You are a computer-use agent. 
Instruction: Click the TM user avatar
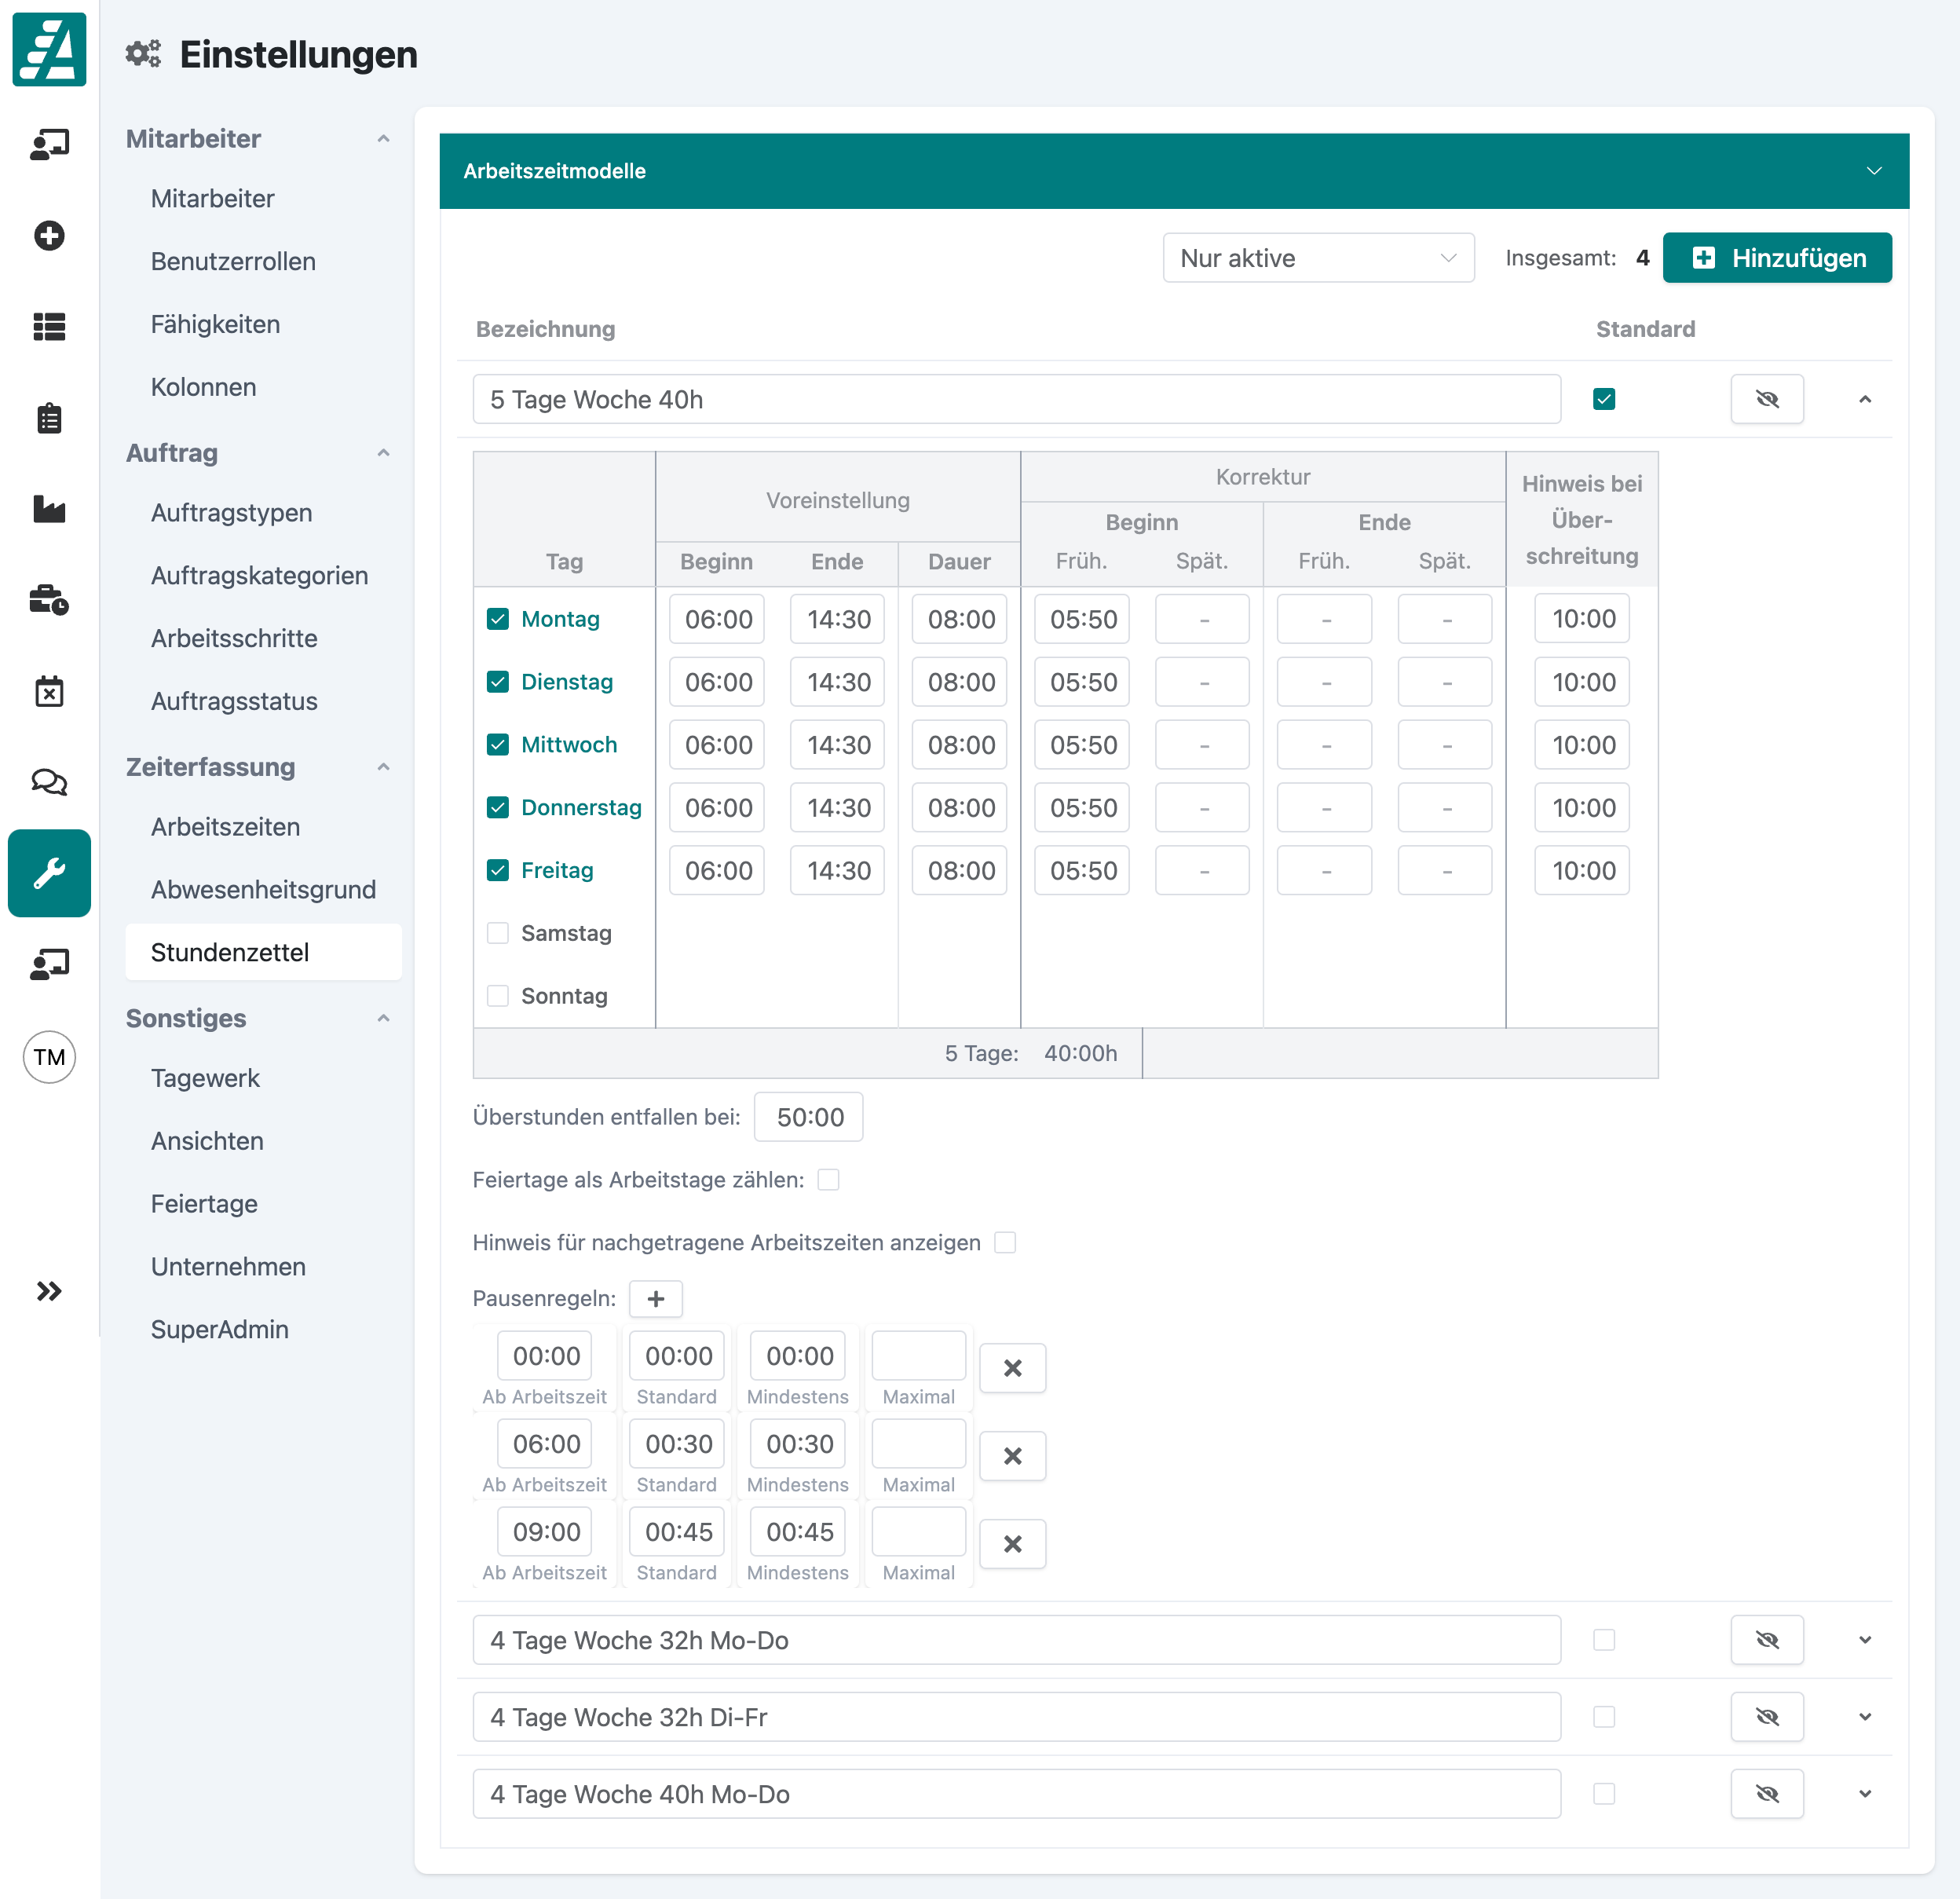point(49,1057)
